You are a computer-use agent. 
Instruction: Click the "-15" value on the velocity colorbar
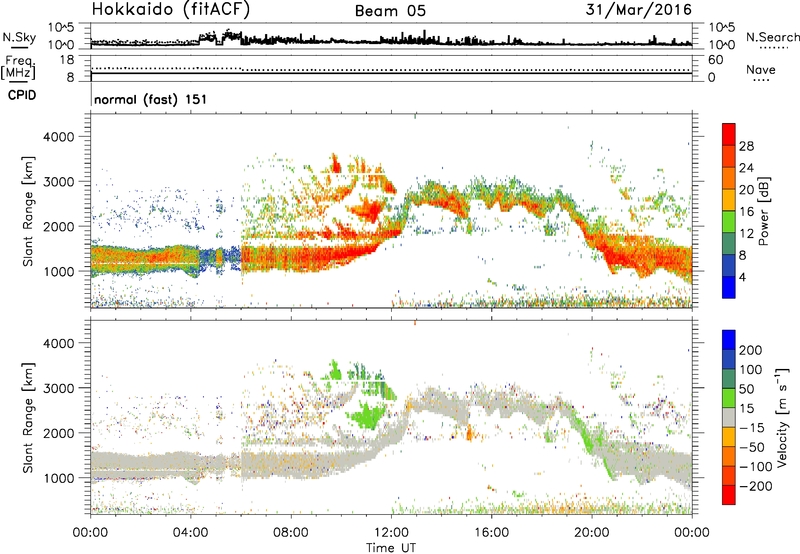pyautogui.click(x=752, y=428)
